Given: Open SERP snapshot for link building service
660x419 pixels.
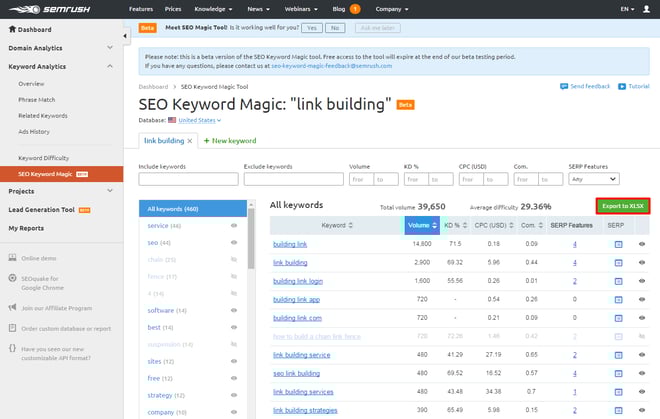Looking at the screenshot, I should click(x=618, y=355).
